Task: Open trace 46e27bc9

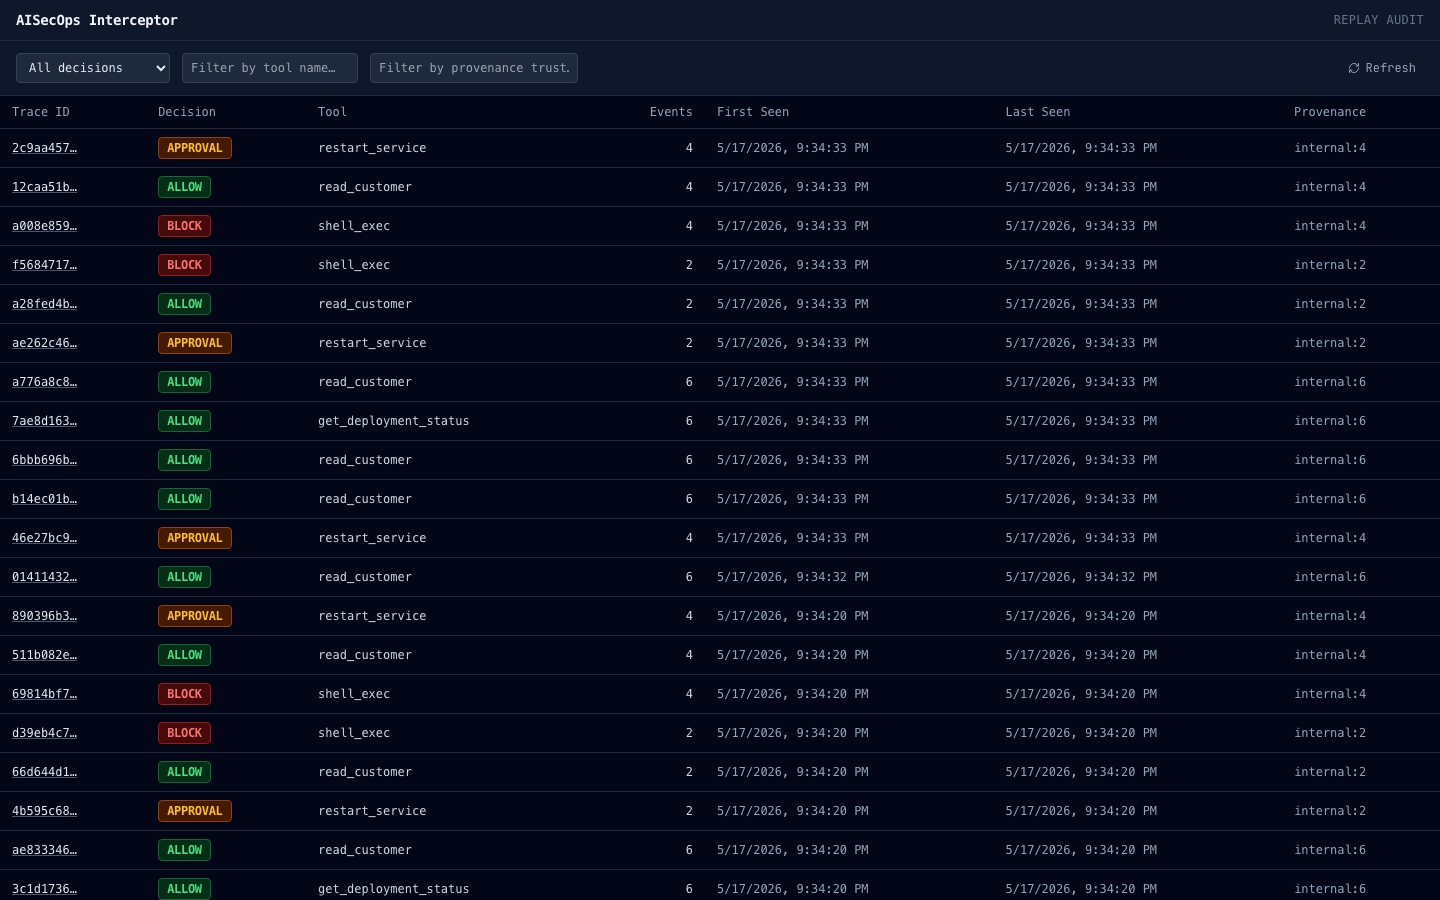Action: click(x=44, y=538)
